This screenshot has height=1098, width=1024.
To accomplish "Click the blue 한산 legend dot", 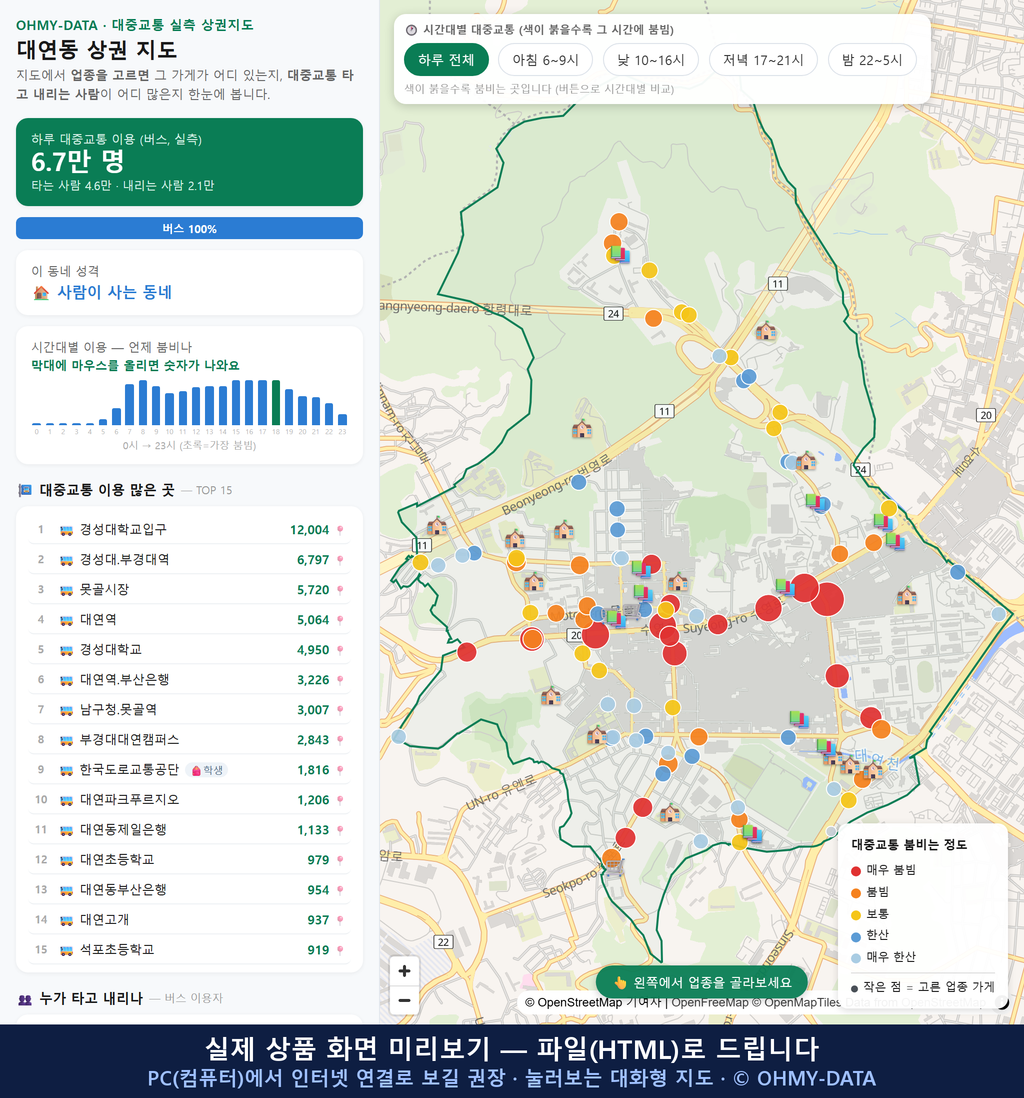I will pos(855,936).
